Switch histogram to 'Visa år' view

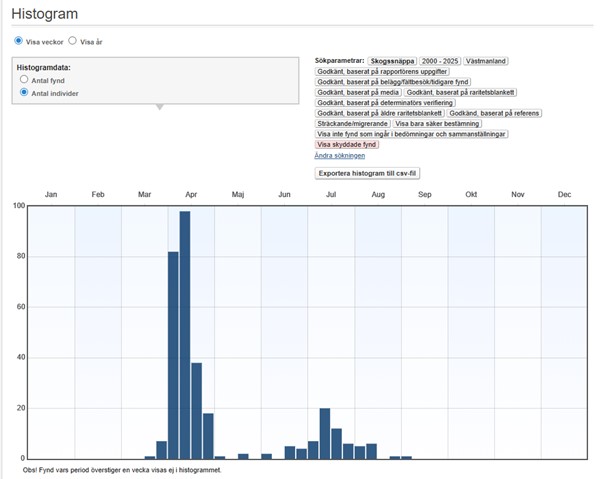click(x=72, y=41)
